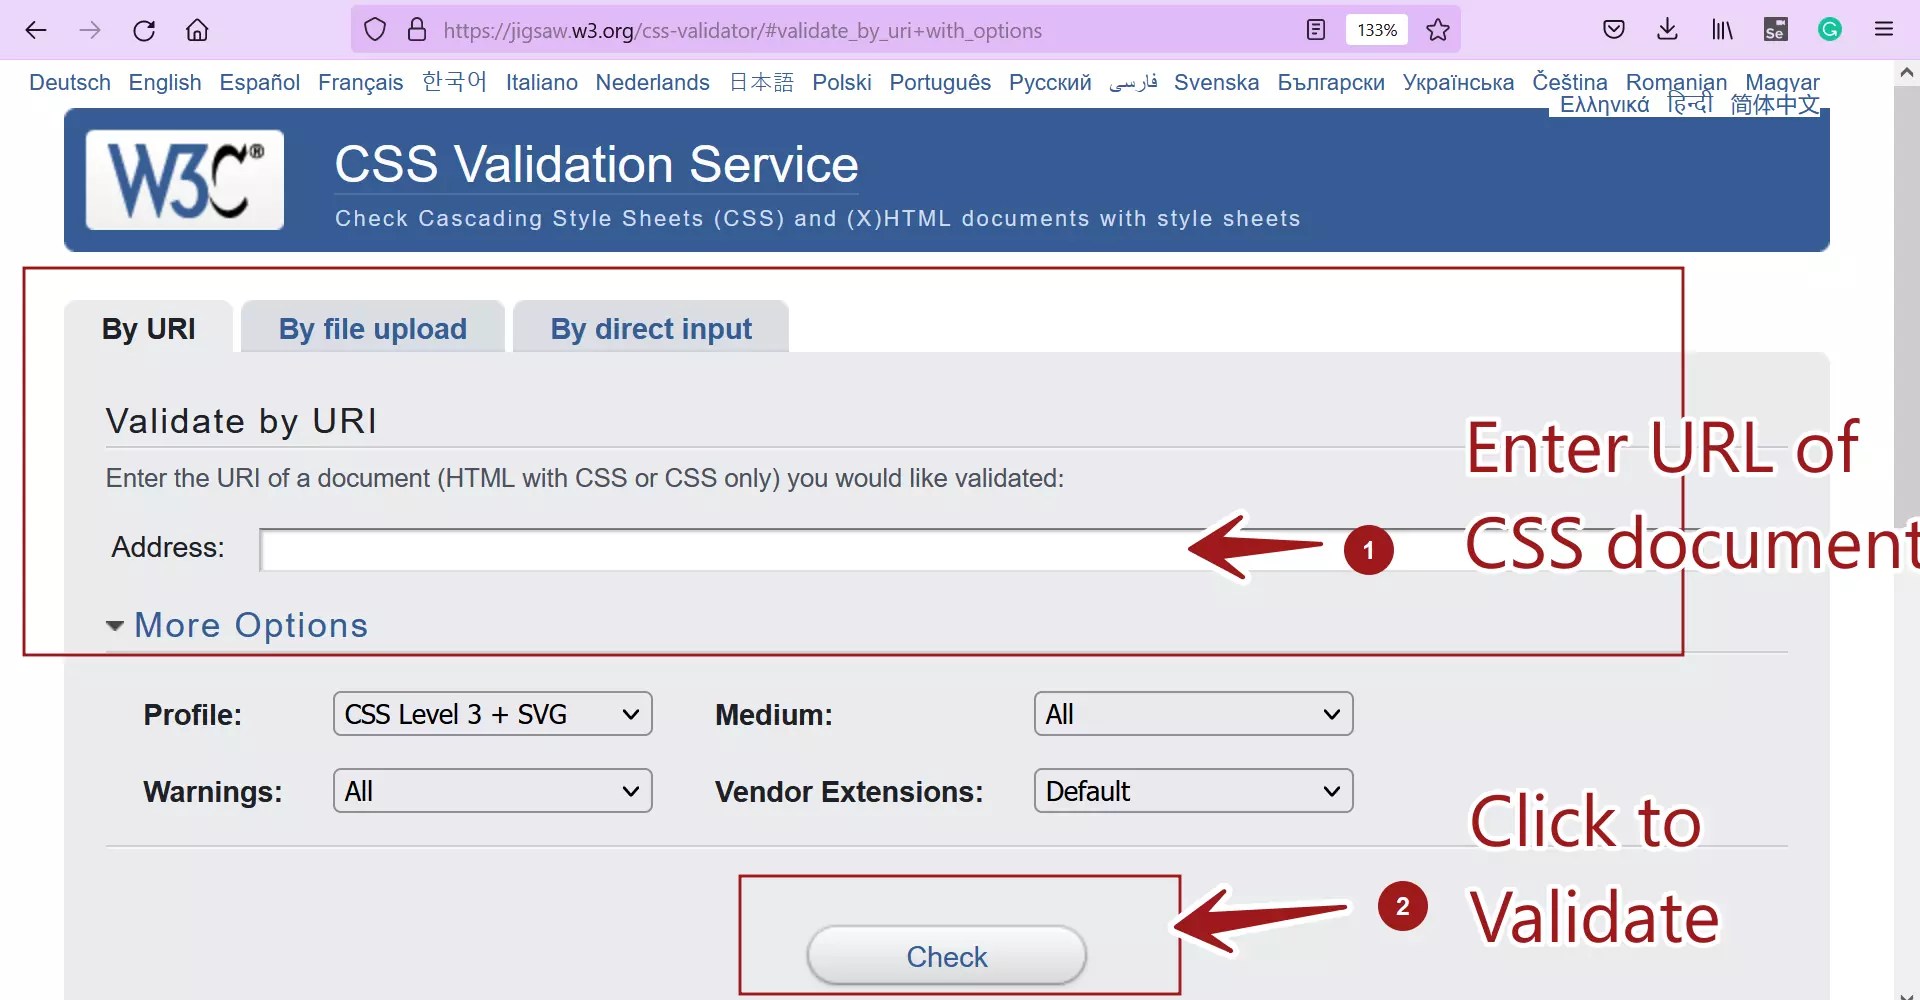
Task: Open the Firefox application menu
Action: (1884, 29)
